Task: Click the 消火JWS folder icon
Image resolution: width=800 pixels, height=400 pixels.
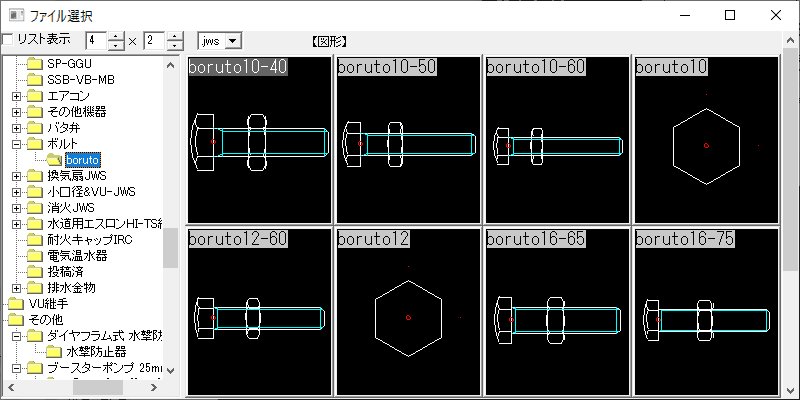Action: pyautogui.click(x=35, y=208)
